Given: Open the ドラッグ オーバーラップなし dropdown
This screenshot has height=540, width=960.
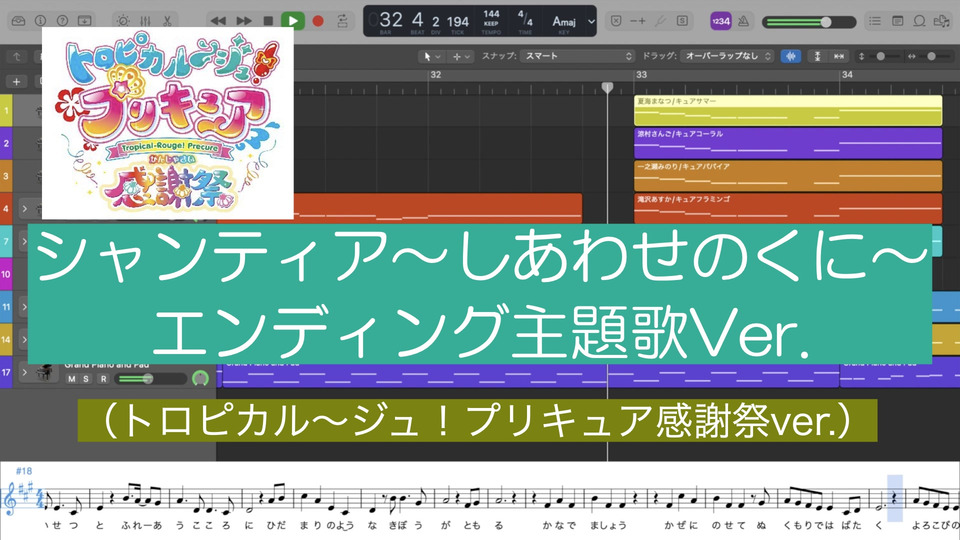Looking at the screenshot, I should [727, 56].
